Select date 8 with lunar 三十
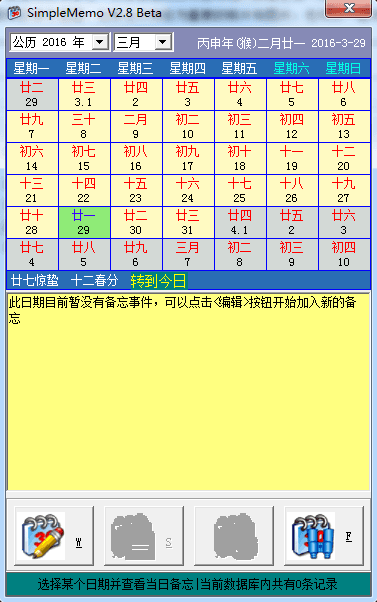This screenshot has height=602, width=377. 84,127
